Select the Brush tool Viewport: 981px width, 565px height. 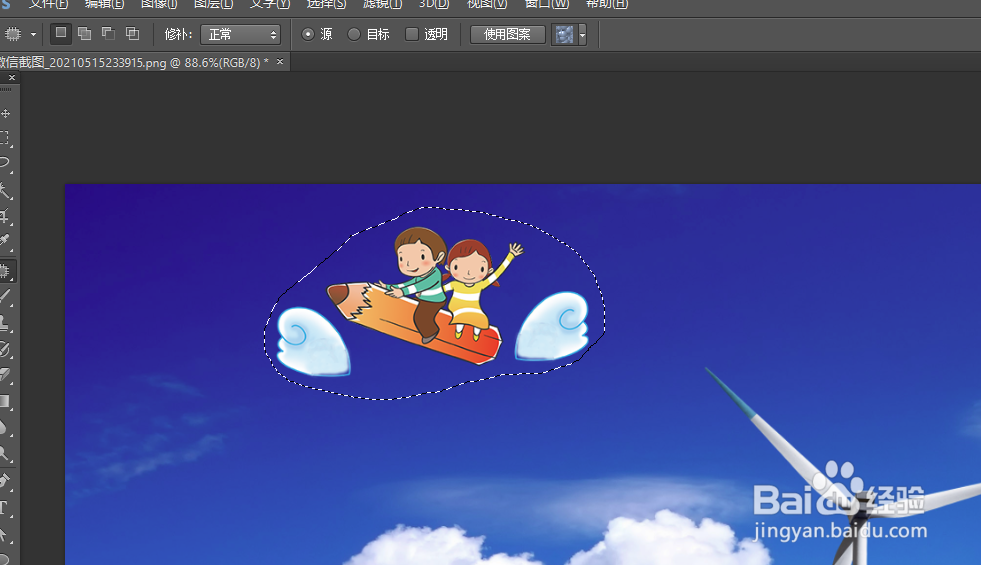[5, 297]
